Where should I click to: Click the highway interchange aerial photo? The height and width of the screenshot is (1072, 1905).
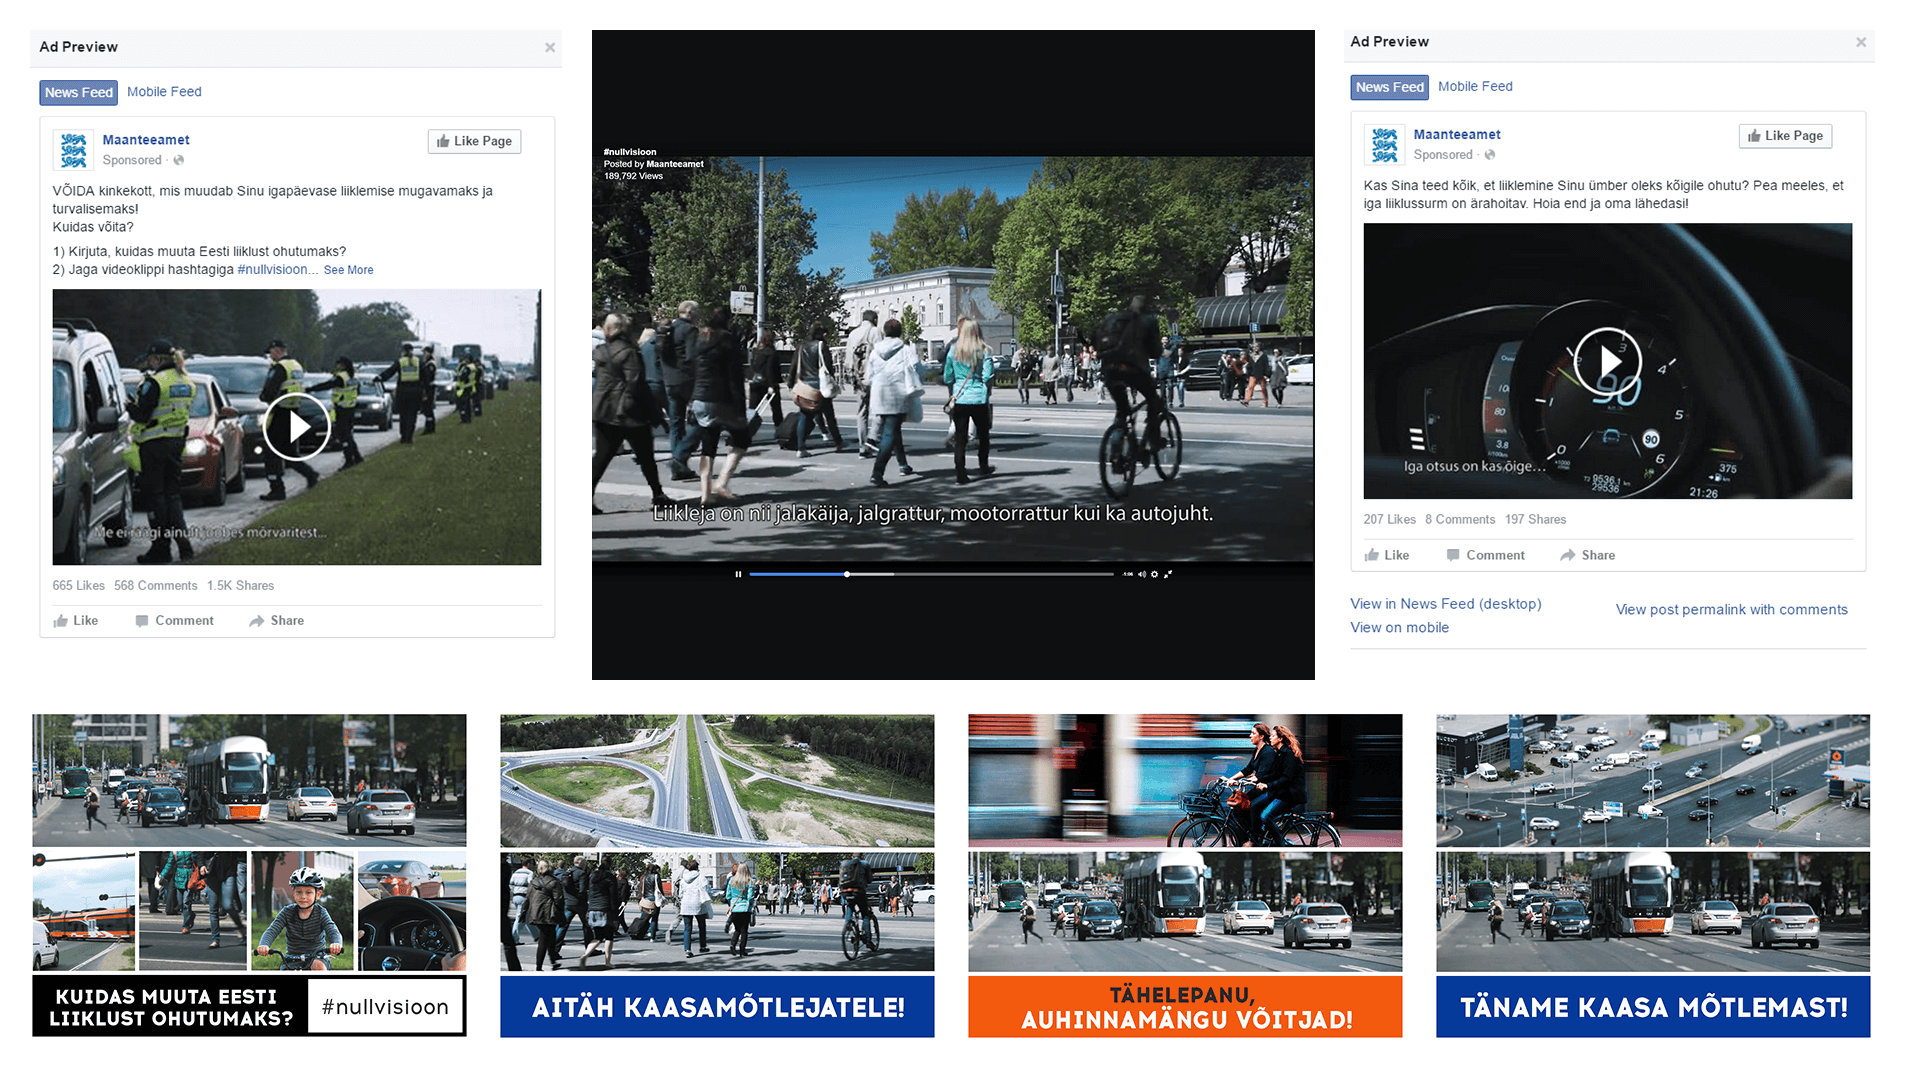(717, 780)
